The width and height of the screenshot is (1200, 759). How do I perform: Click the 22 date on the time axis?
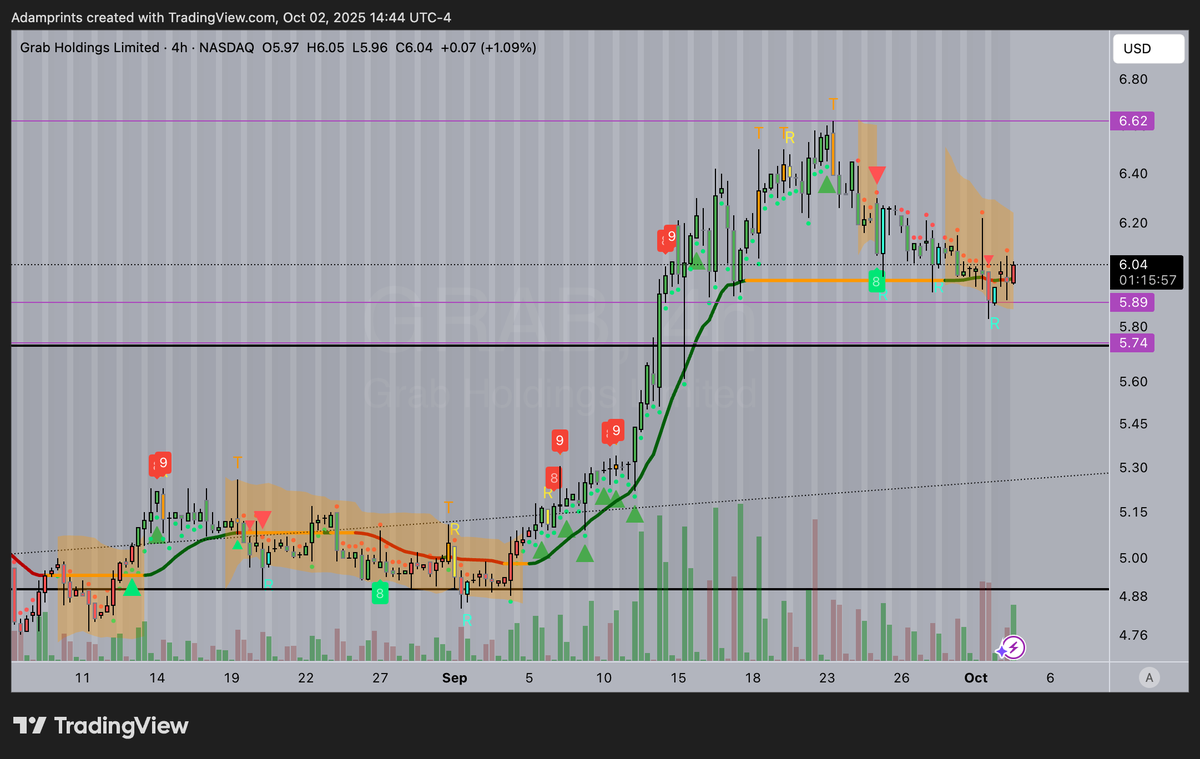[306, 678]
